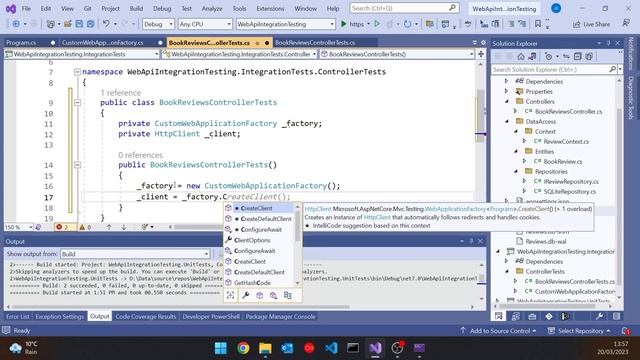Click the feedback person icon at top right
The image size is (640, 360).
(626, 24)
